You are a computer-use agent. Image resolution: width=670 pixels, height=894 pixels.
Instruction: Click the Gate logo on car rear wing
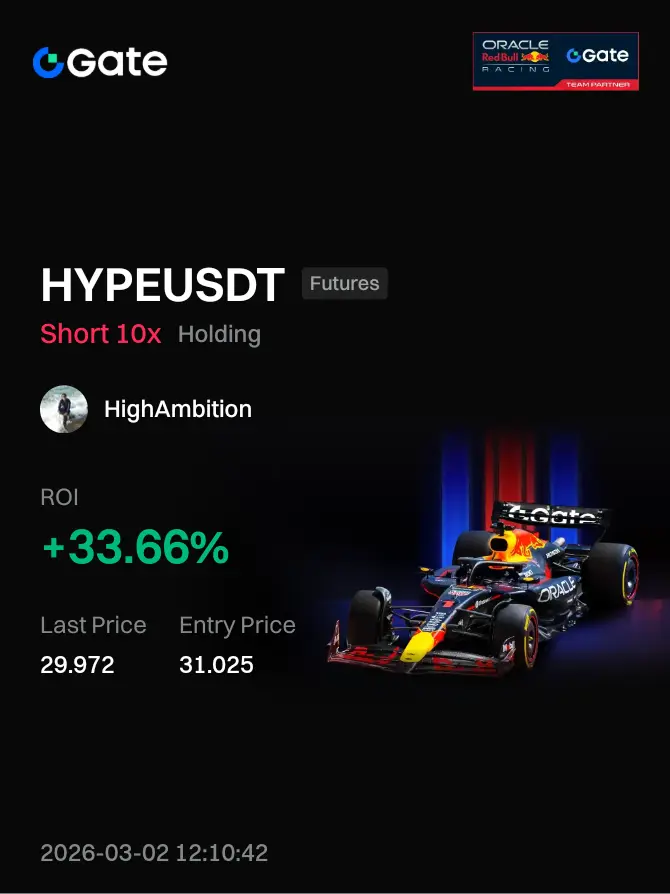coord(551,515)
